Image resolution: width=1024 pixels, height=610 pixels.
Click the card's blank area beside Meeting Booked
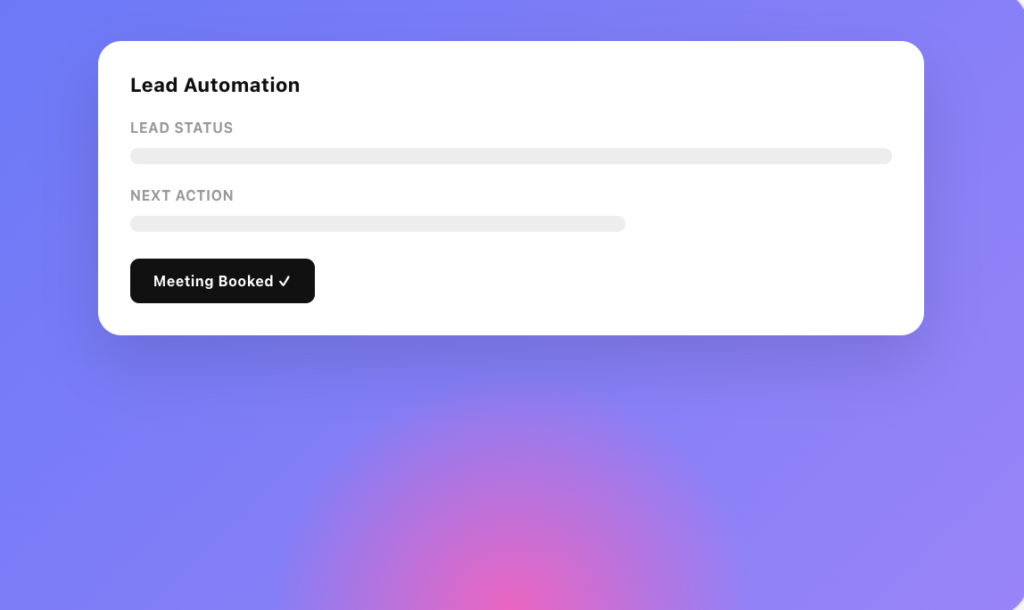click(588, 281)
